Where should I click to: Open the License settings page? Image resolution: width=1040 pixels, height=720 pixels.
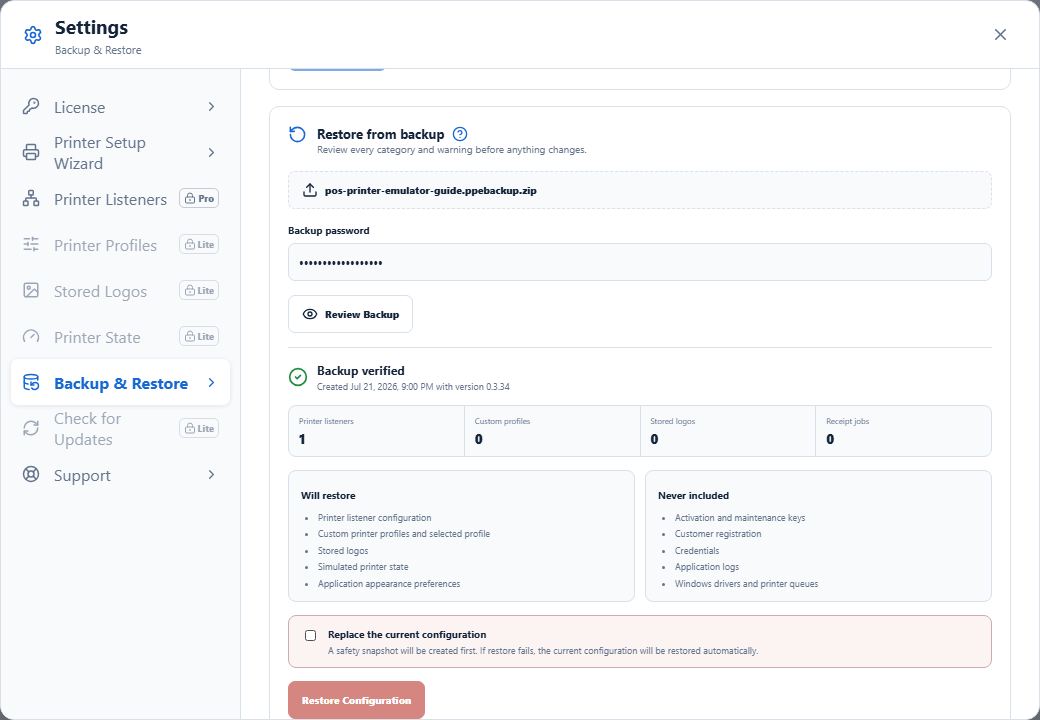point(120,107)
